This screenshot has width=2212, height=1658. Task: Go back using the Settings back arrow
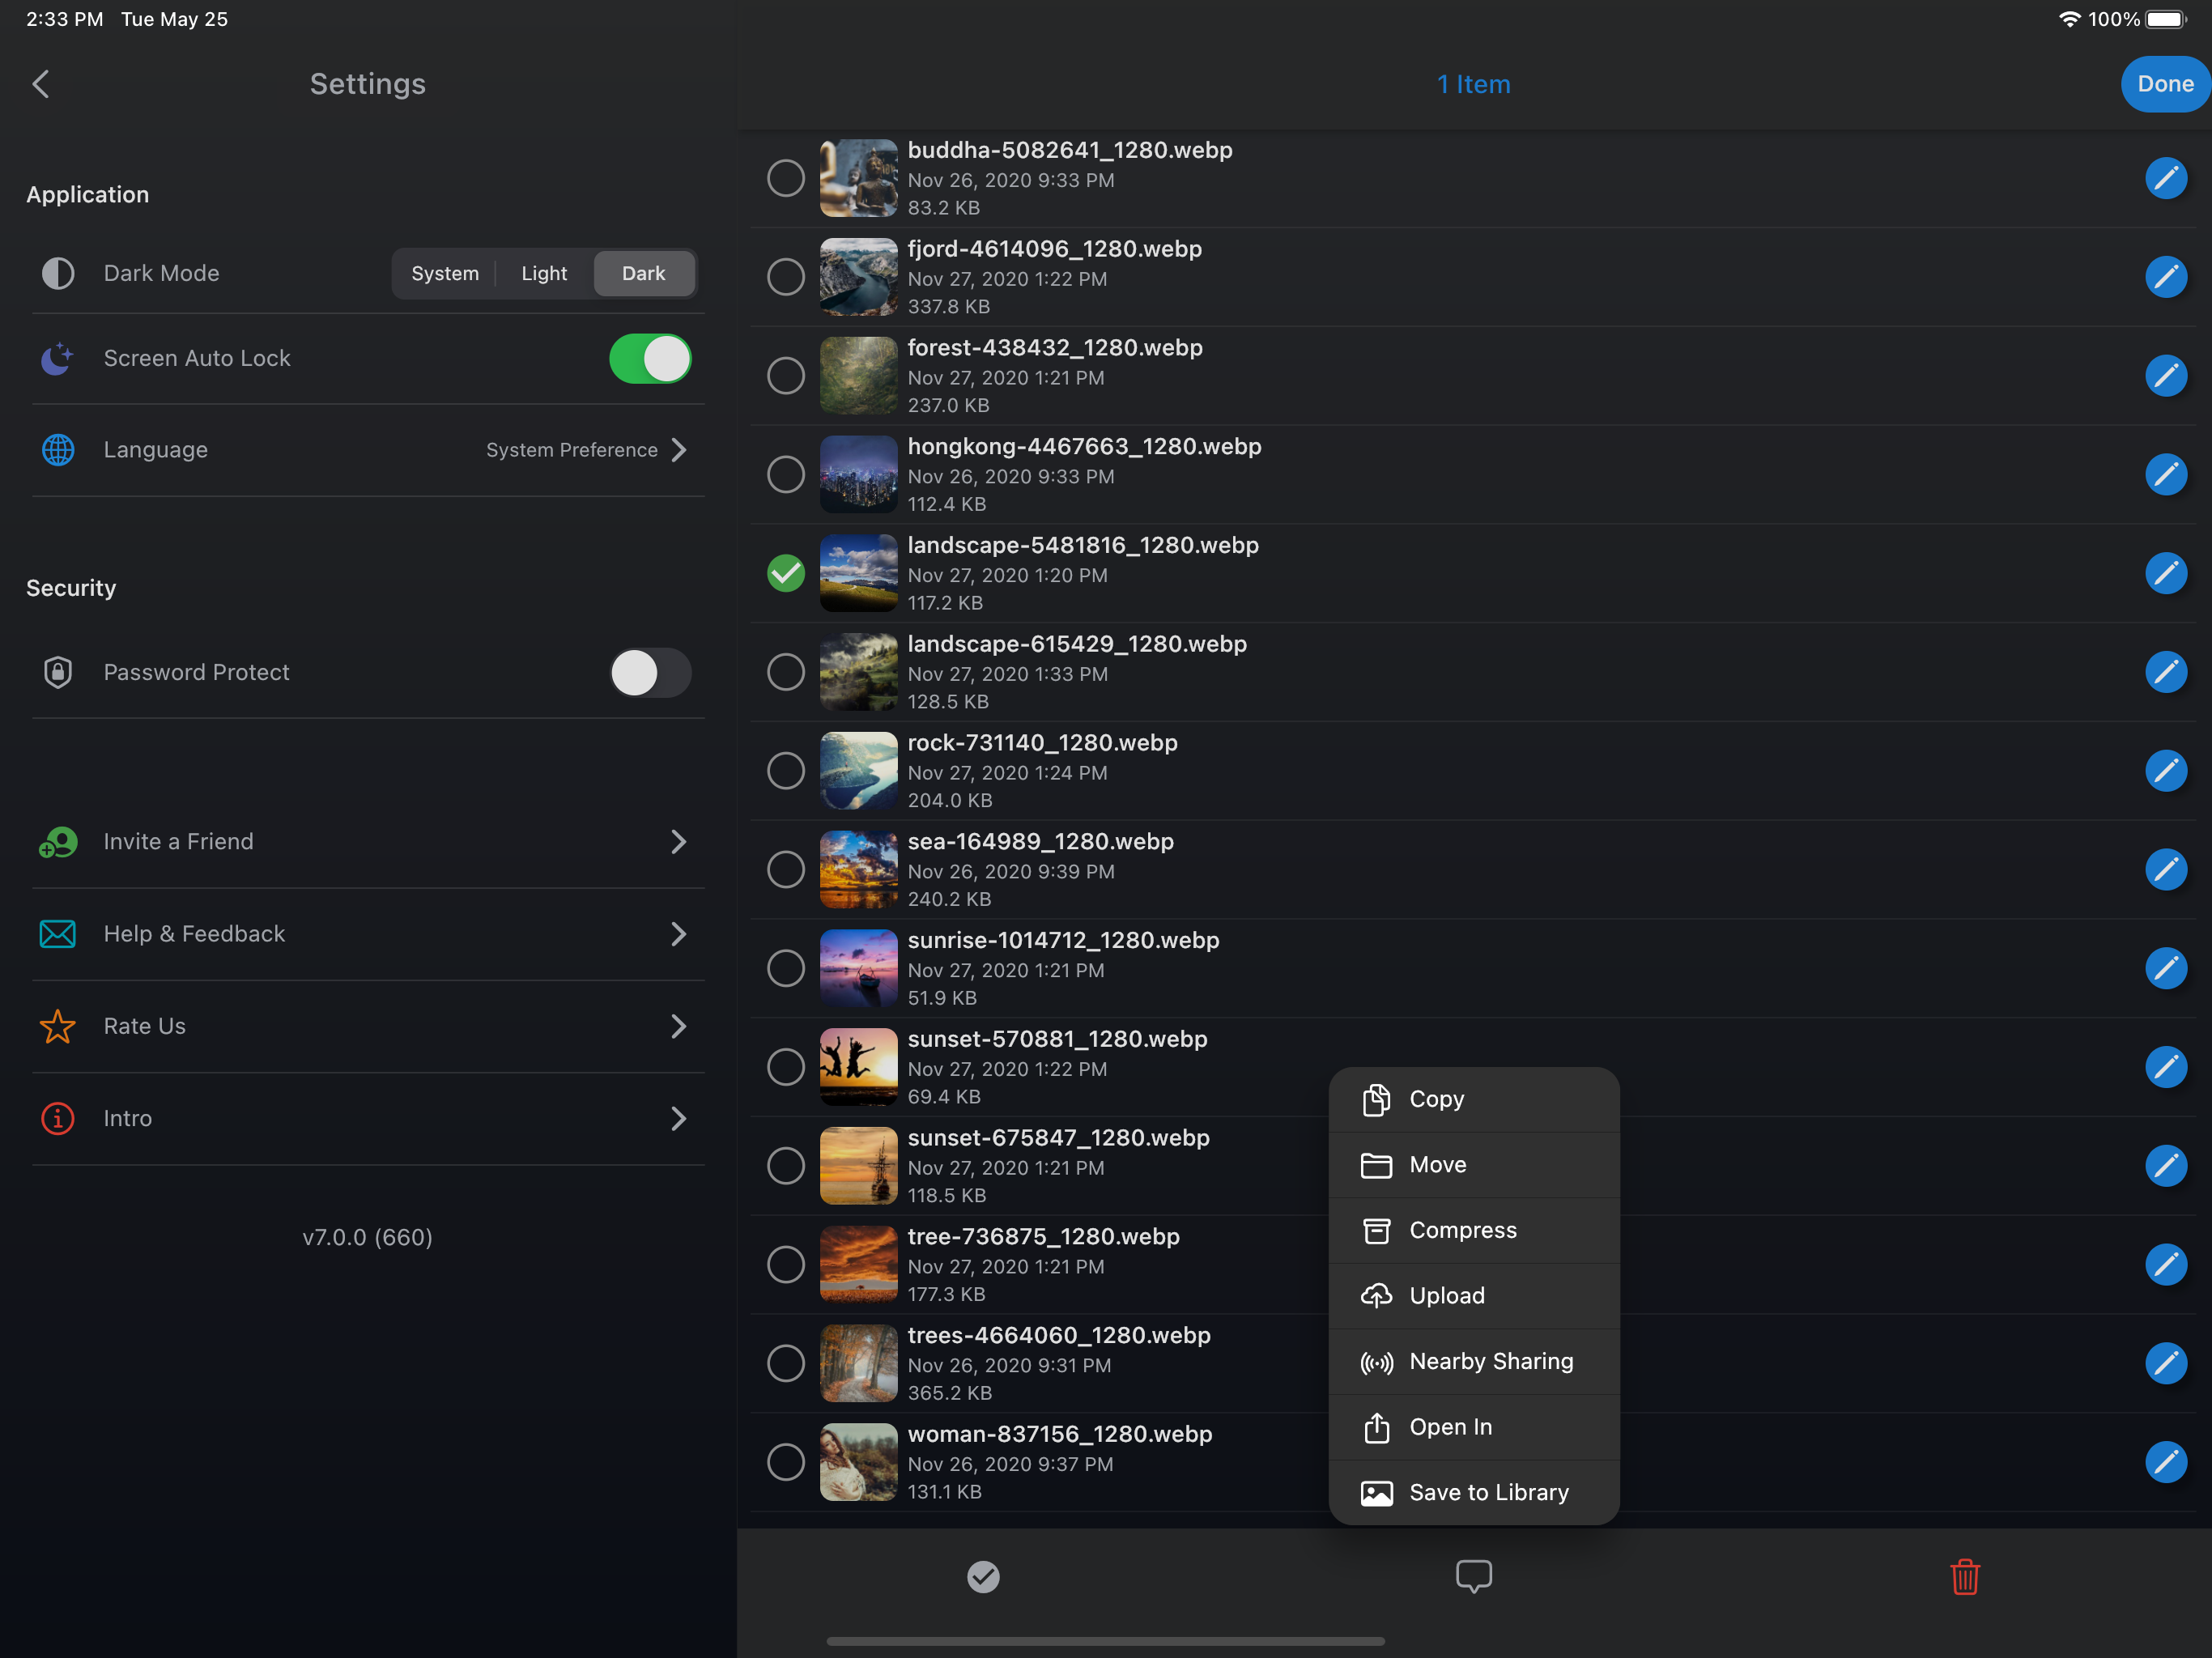click(x=41, y=84)
